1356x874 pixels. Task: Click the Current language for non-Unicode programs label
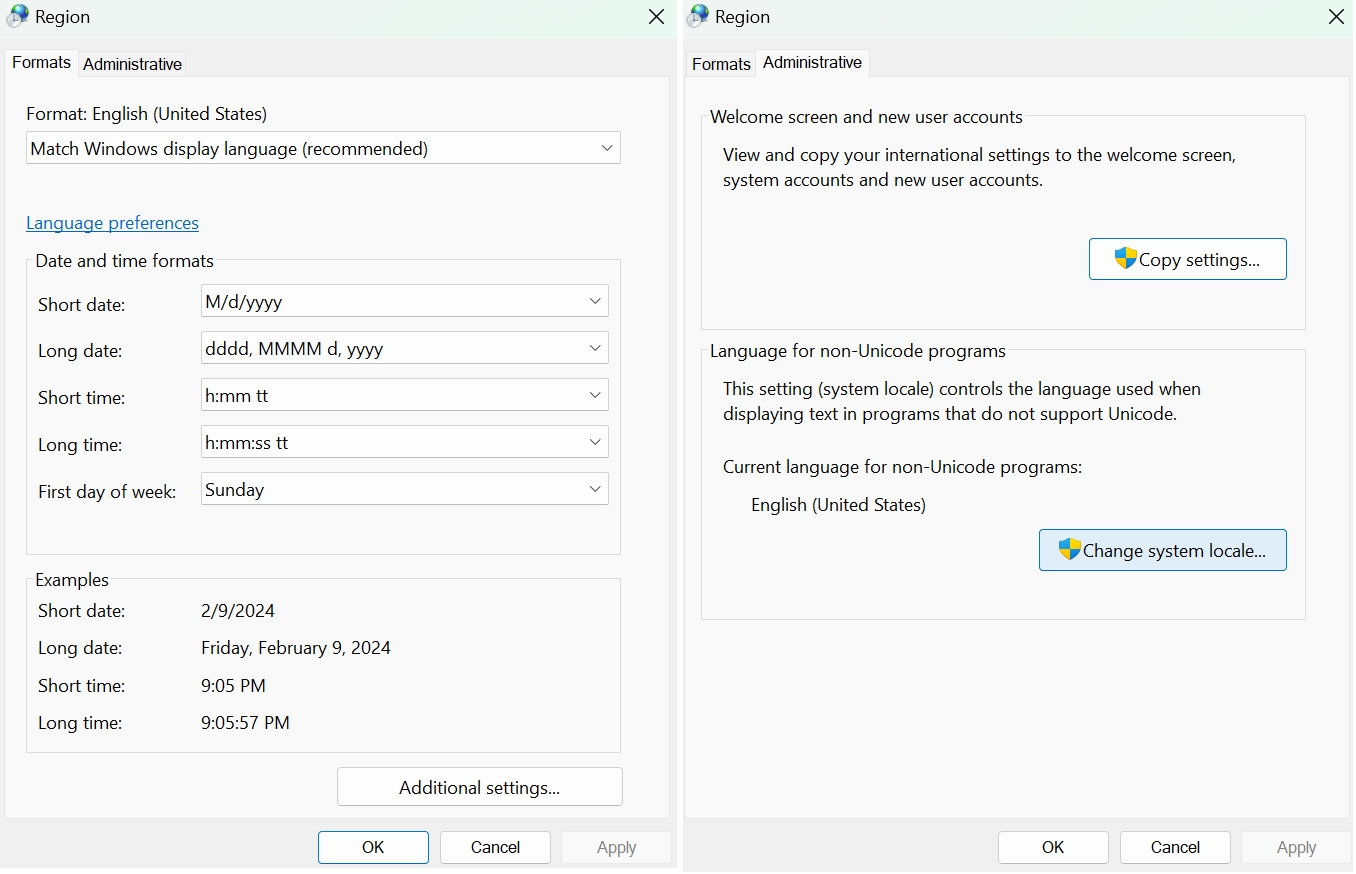(902, 467)
